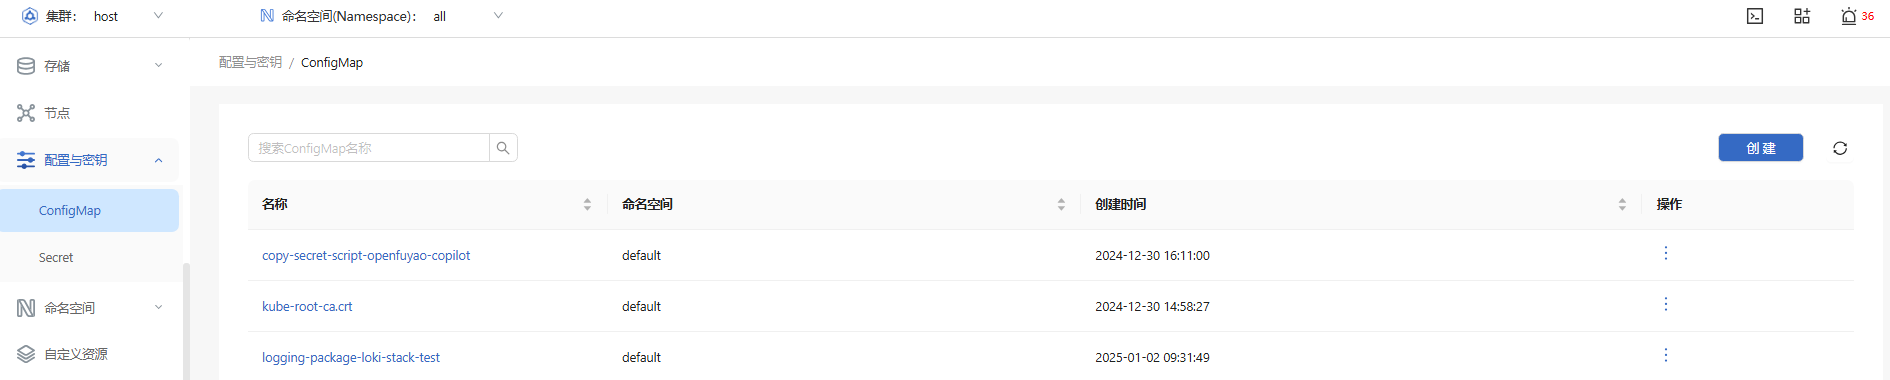Open the add-apps grid icon

tap(1802, 16)
